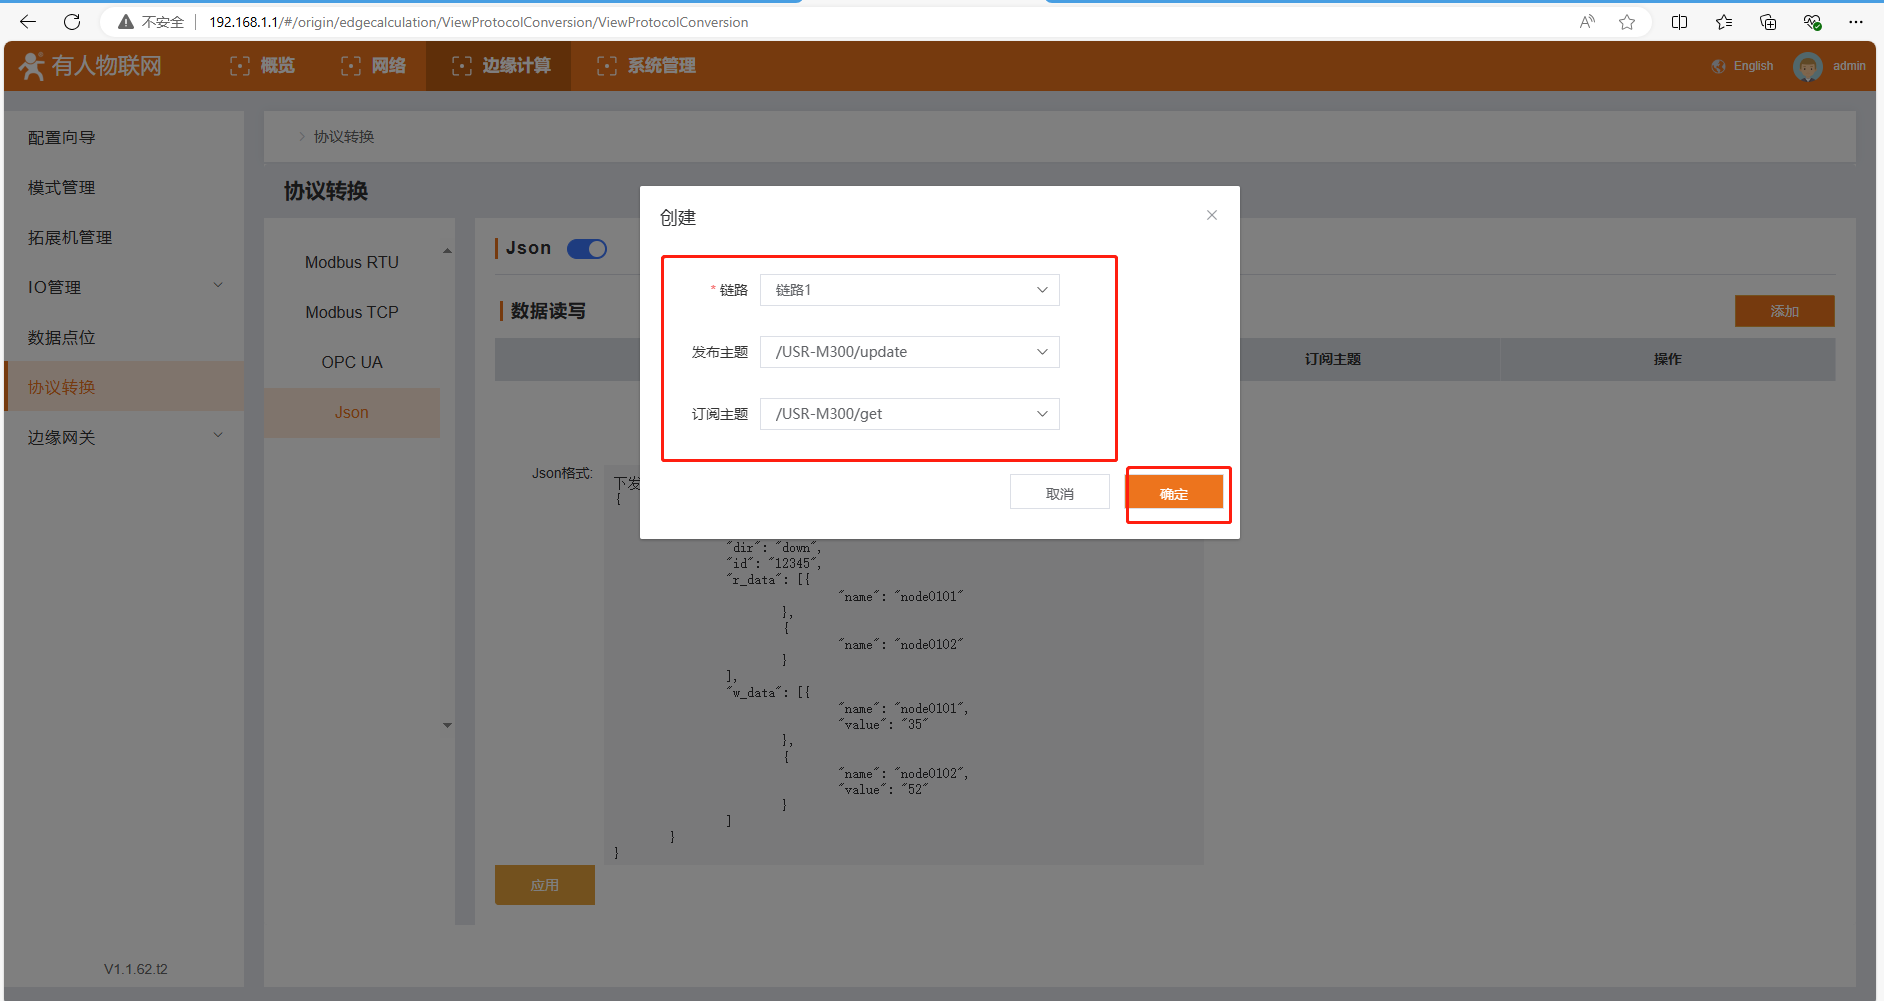Viewport: 1884px width, 1001px height.
Task: Click the 确定 confirm button
Action: tap(1175, 493)
